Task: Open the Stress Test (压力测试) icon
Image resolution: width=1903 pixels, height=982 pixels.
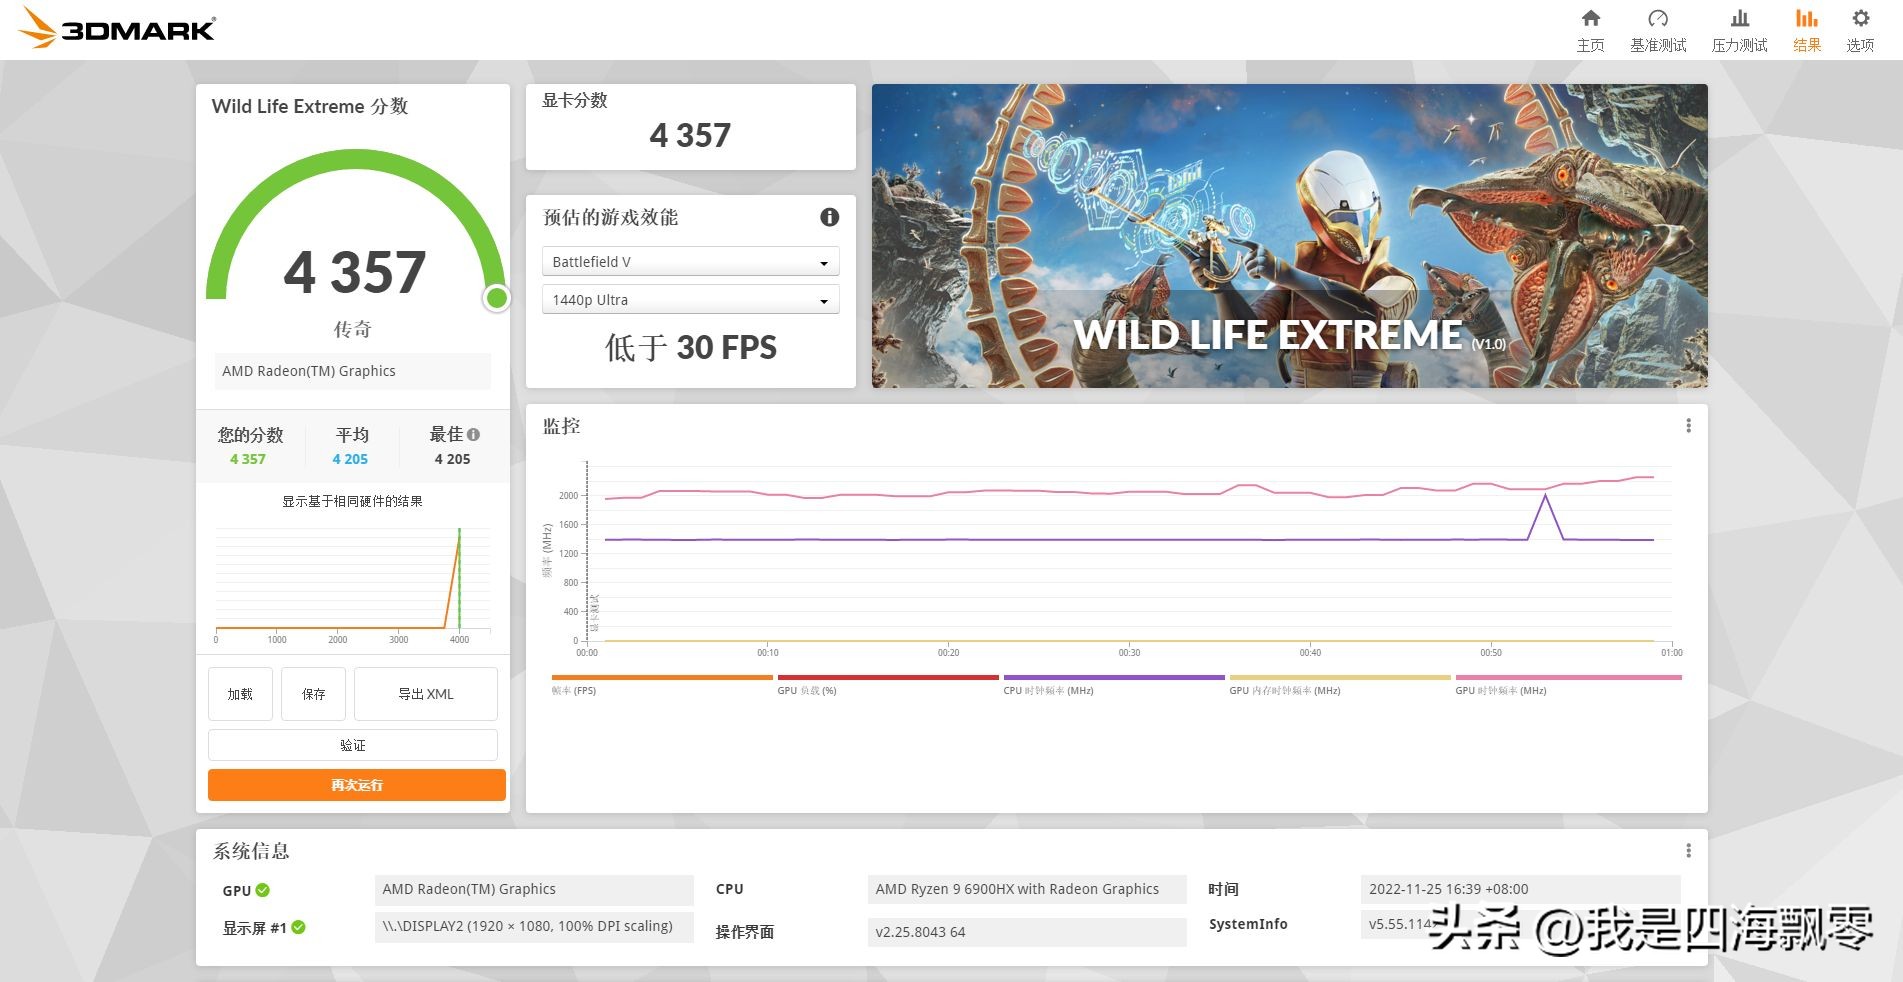Action: tap(1739, 19)
